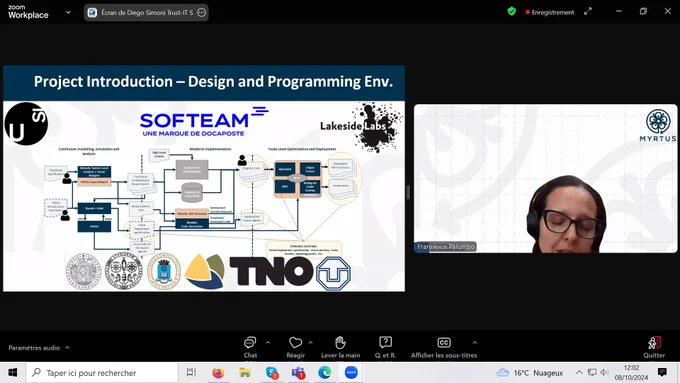Open the Zoom Workplace dropdown chevron
The image size is (680, 383).
pos(68,12)
